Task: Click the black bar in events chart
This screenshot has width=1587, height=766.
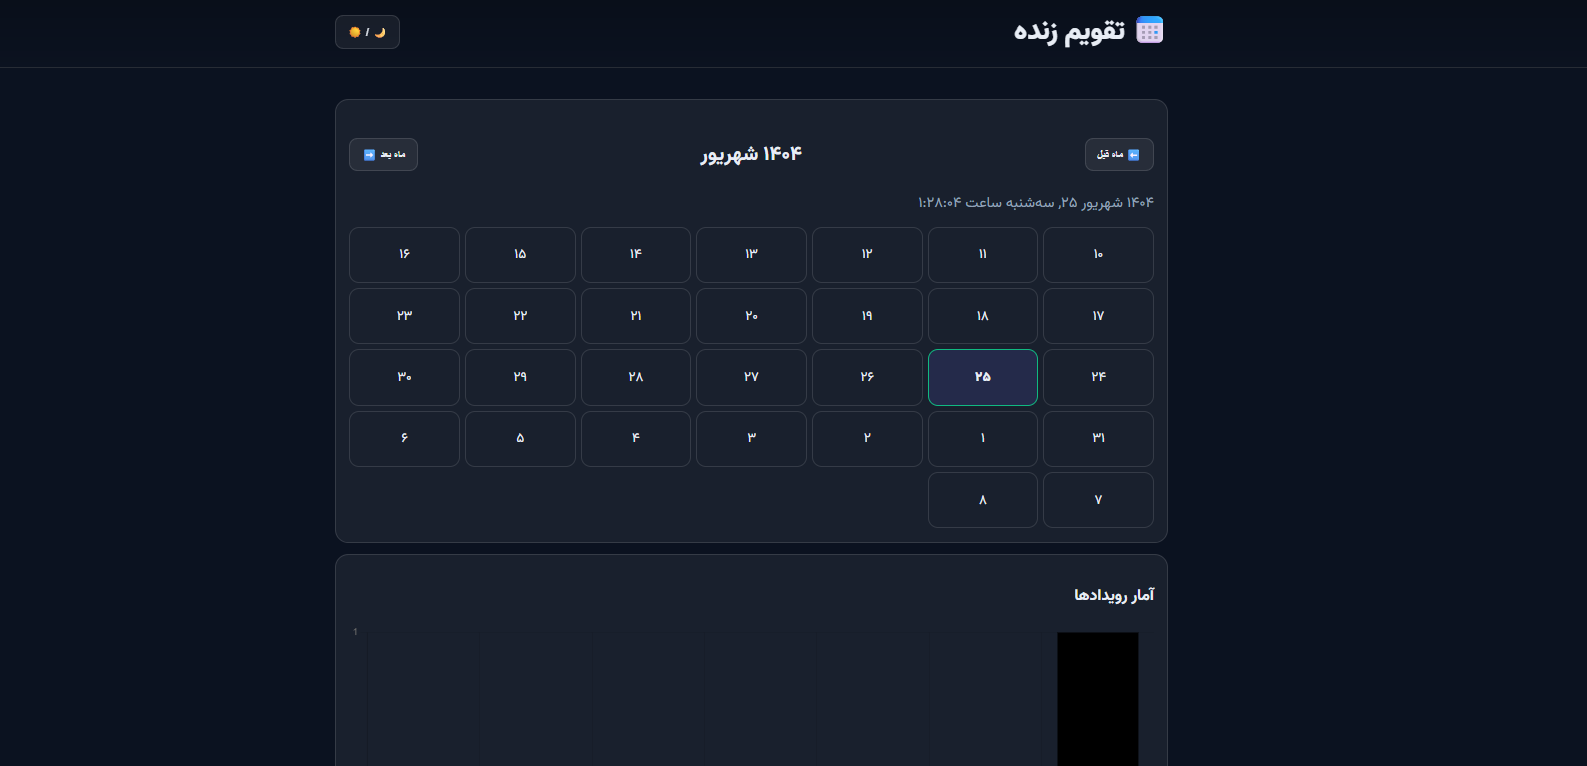Action: coord(1098,699)
